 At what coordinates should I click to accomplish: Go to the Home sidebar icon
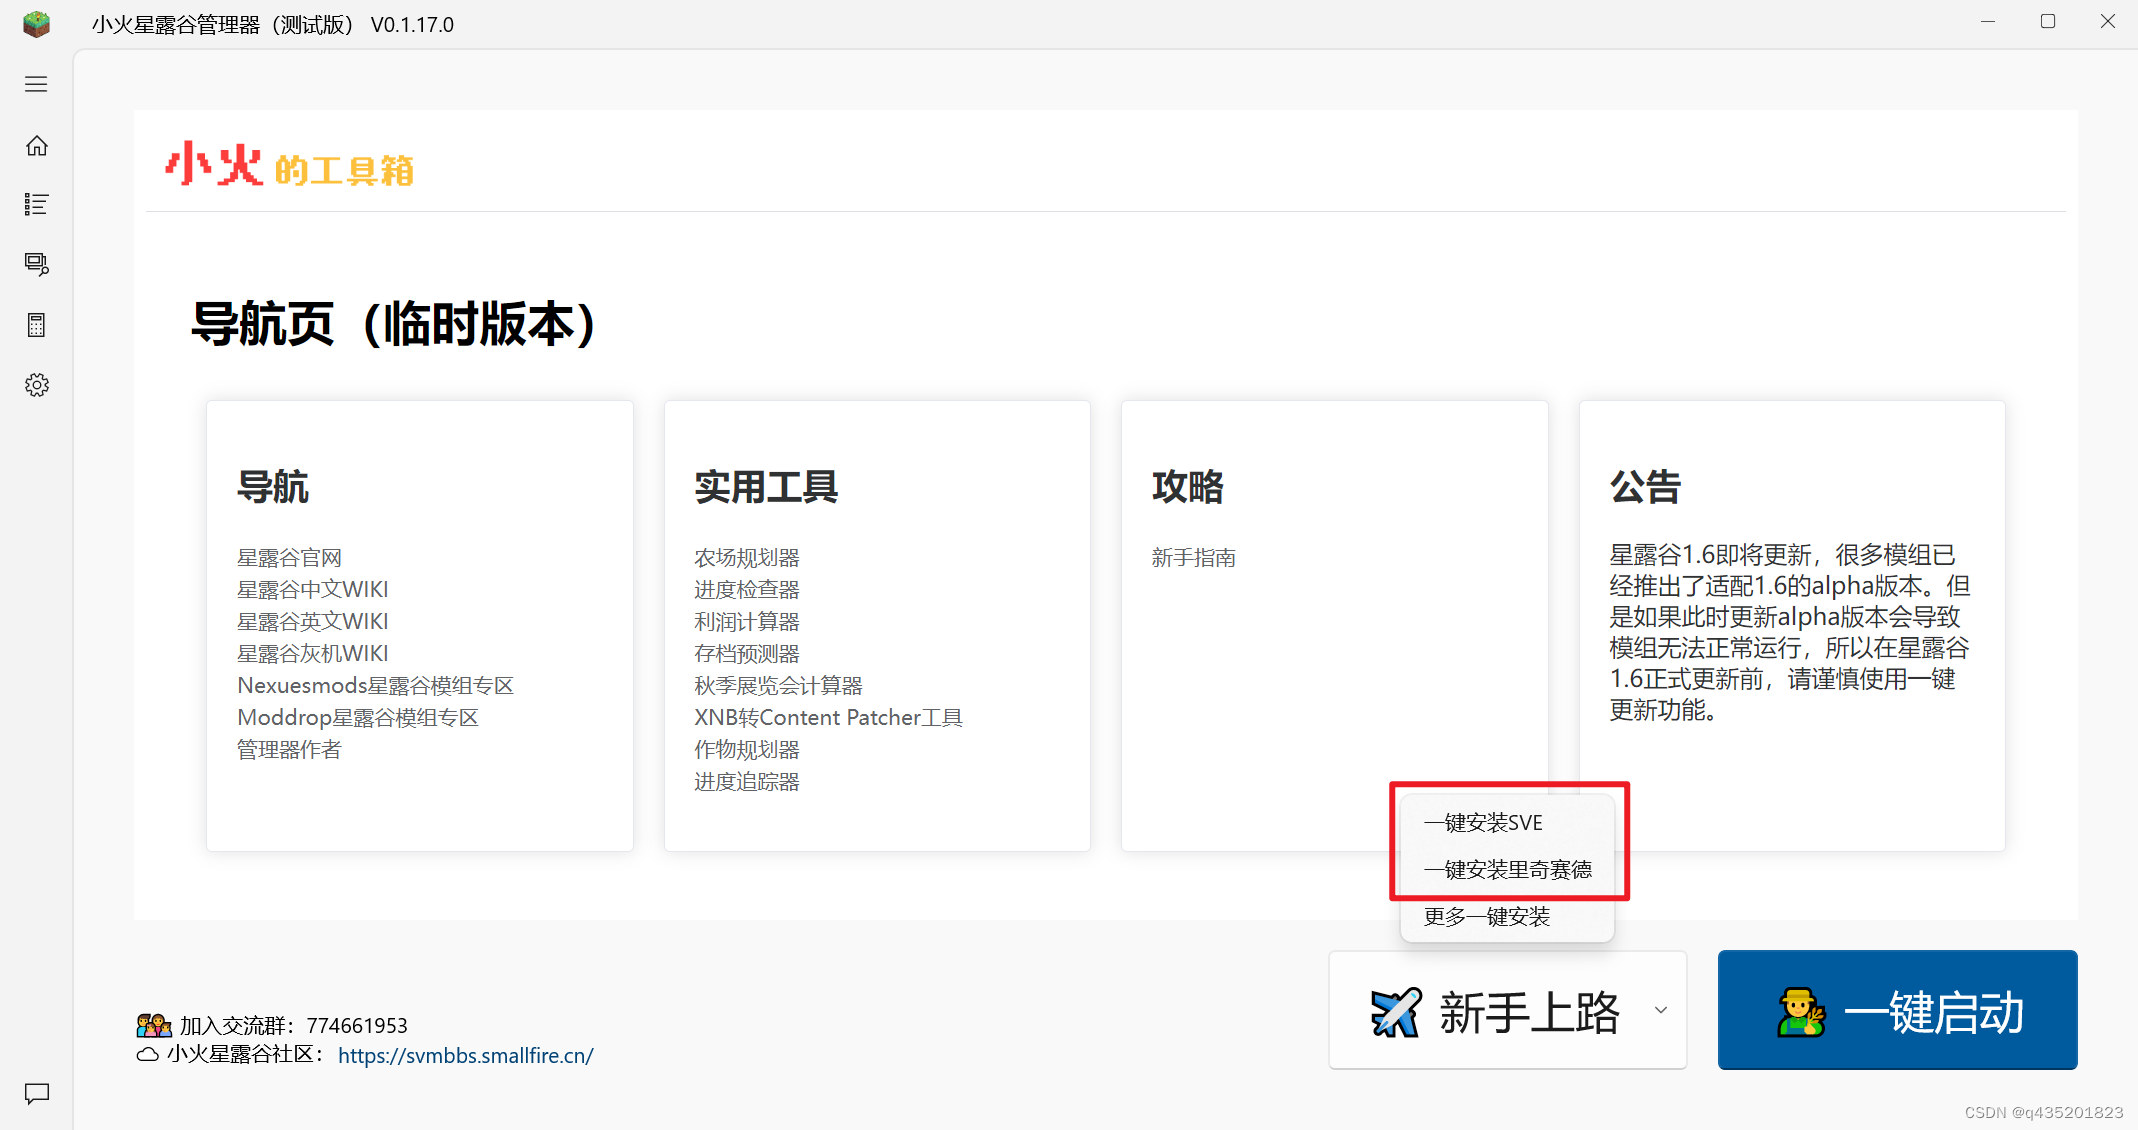point(36,146)
